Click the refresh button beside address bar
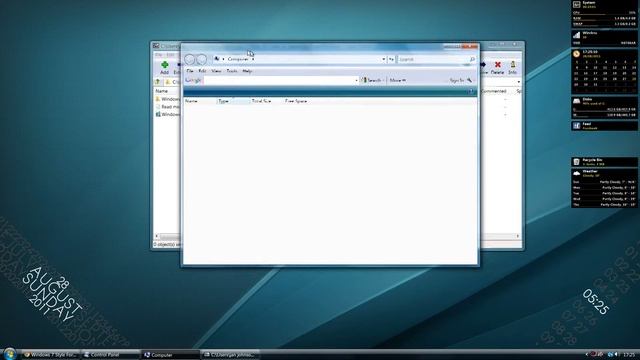Screen dimensions: 640x360 pos(391,60)
